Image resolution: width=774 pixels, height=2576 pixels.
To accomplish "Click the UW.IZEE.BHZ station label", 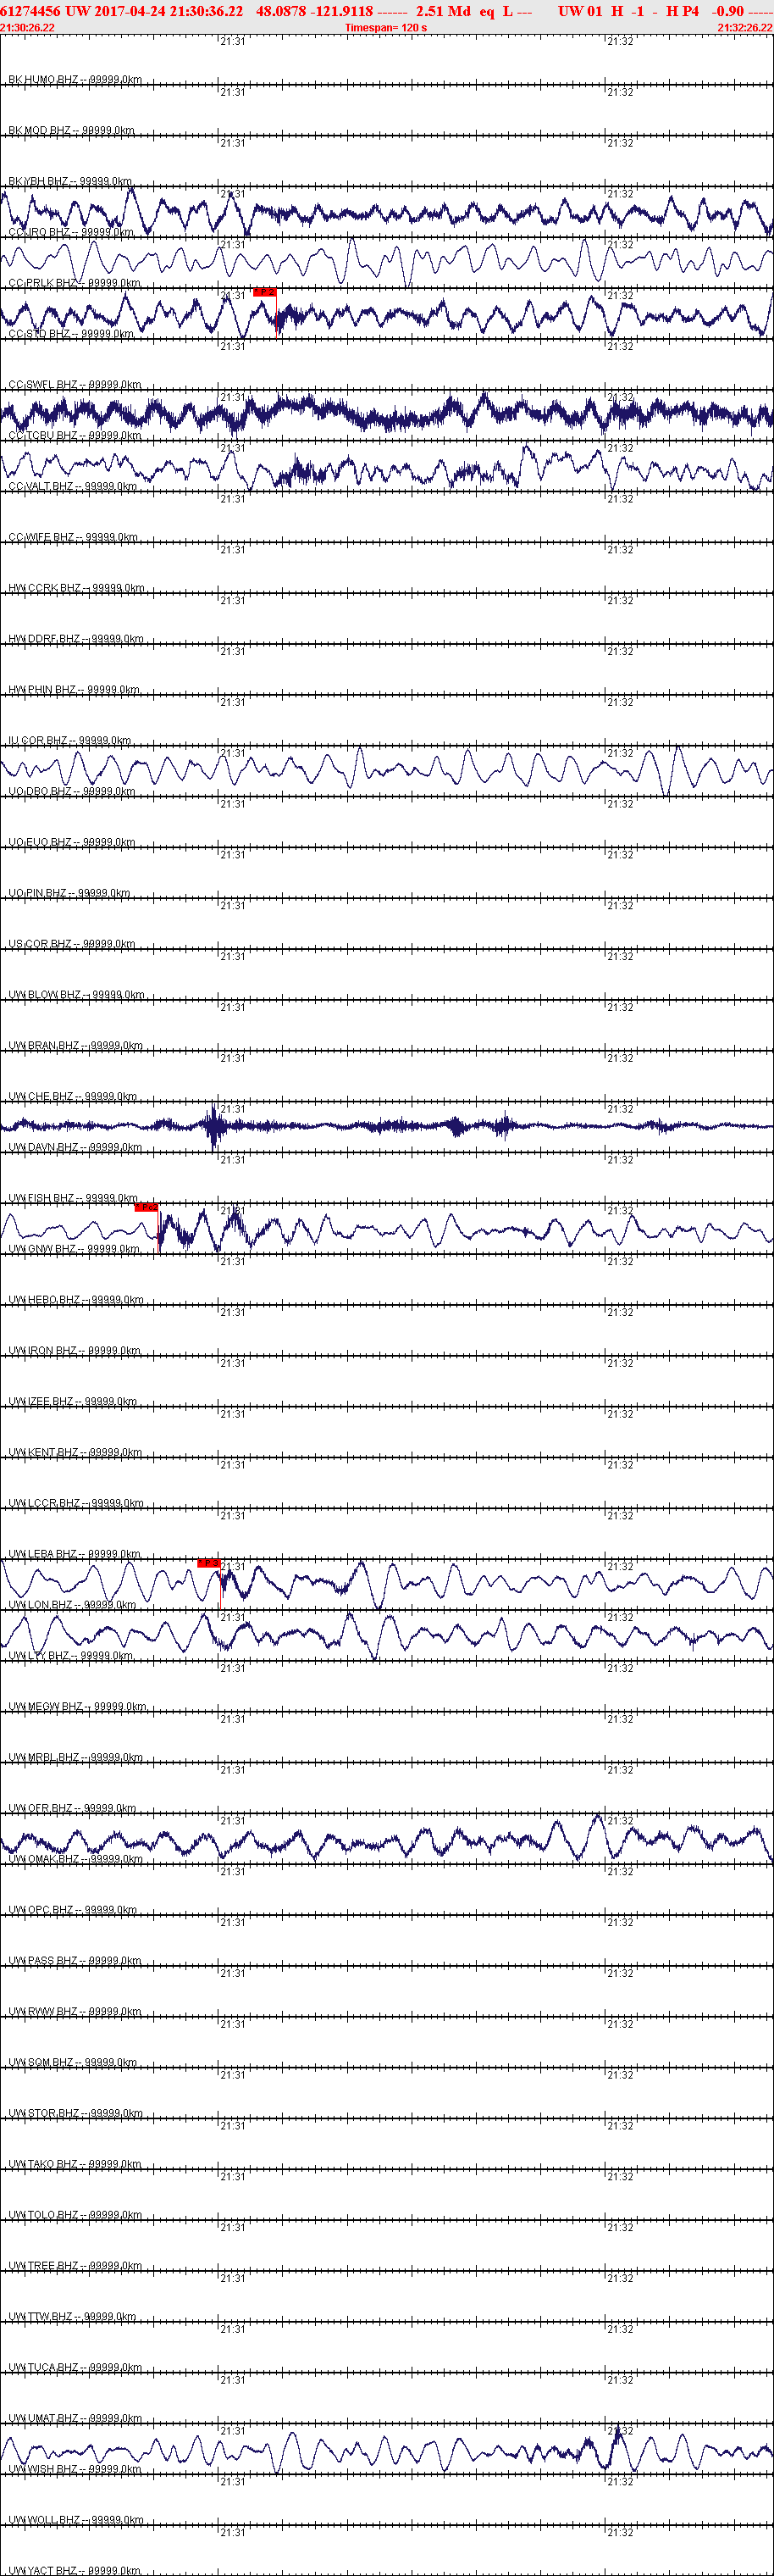I will pyautogui.click(x=73, y=1402).
